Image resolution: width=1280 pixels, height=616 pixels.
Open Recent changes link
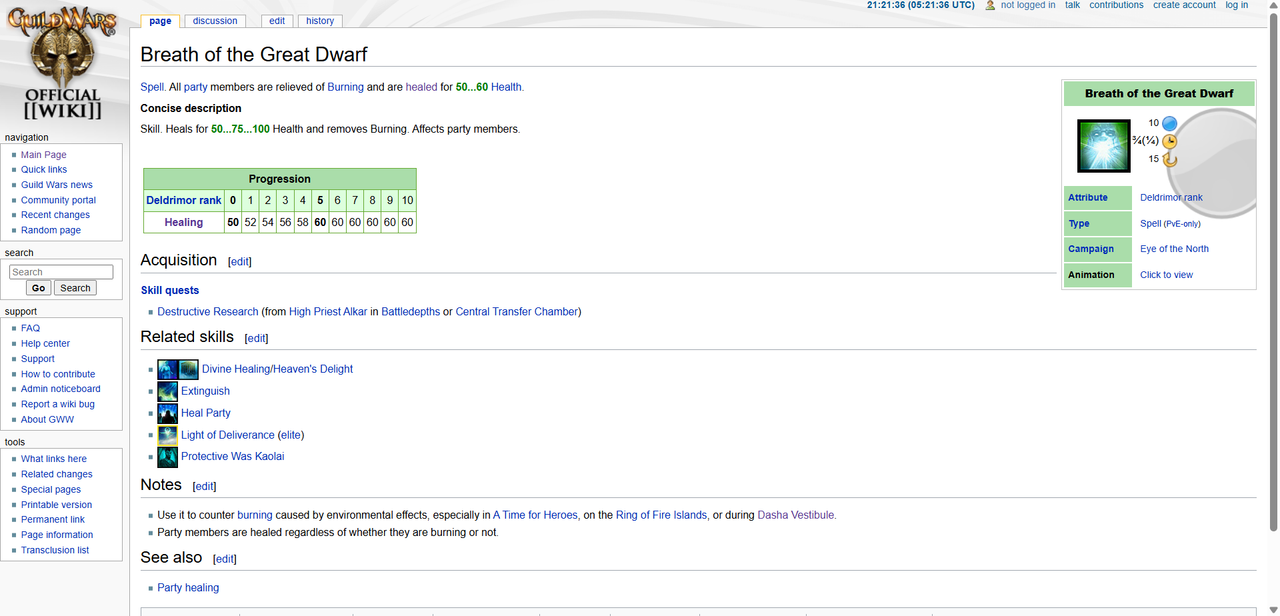tap(56, 215)
